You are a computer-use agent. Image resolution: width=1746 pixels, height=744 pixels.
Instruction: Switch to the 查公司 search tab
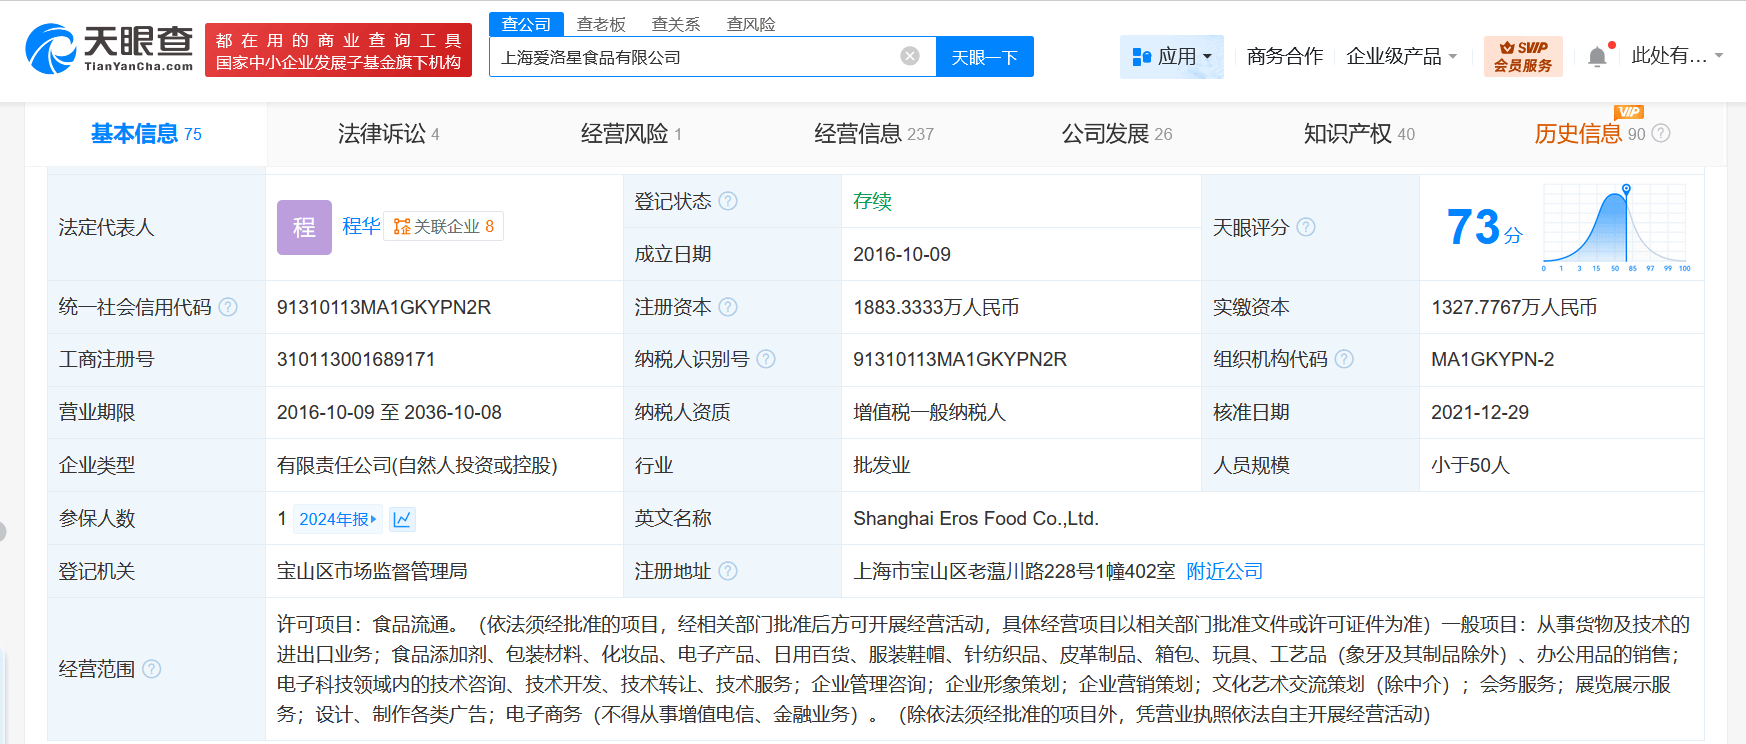tap(526, 24)
